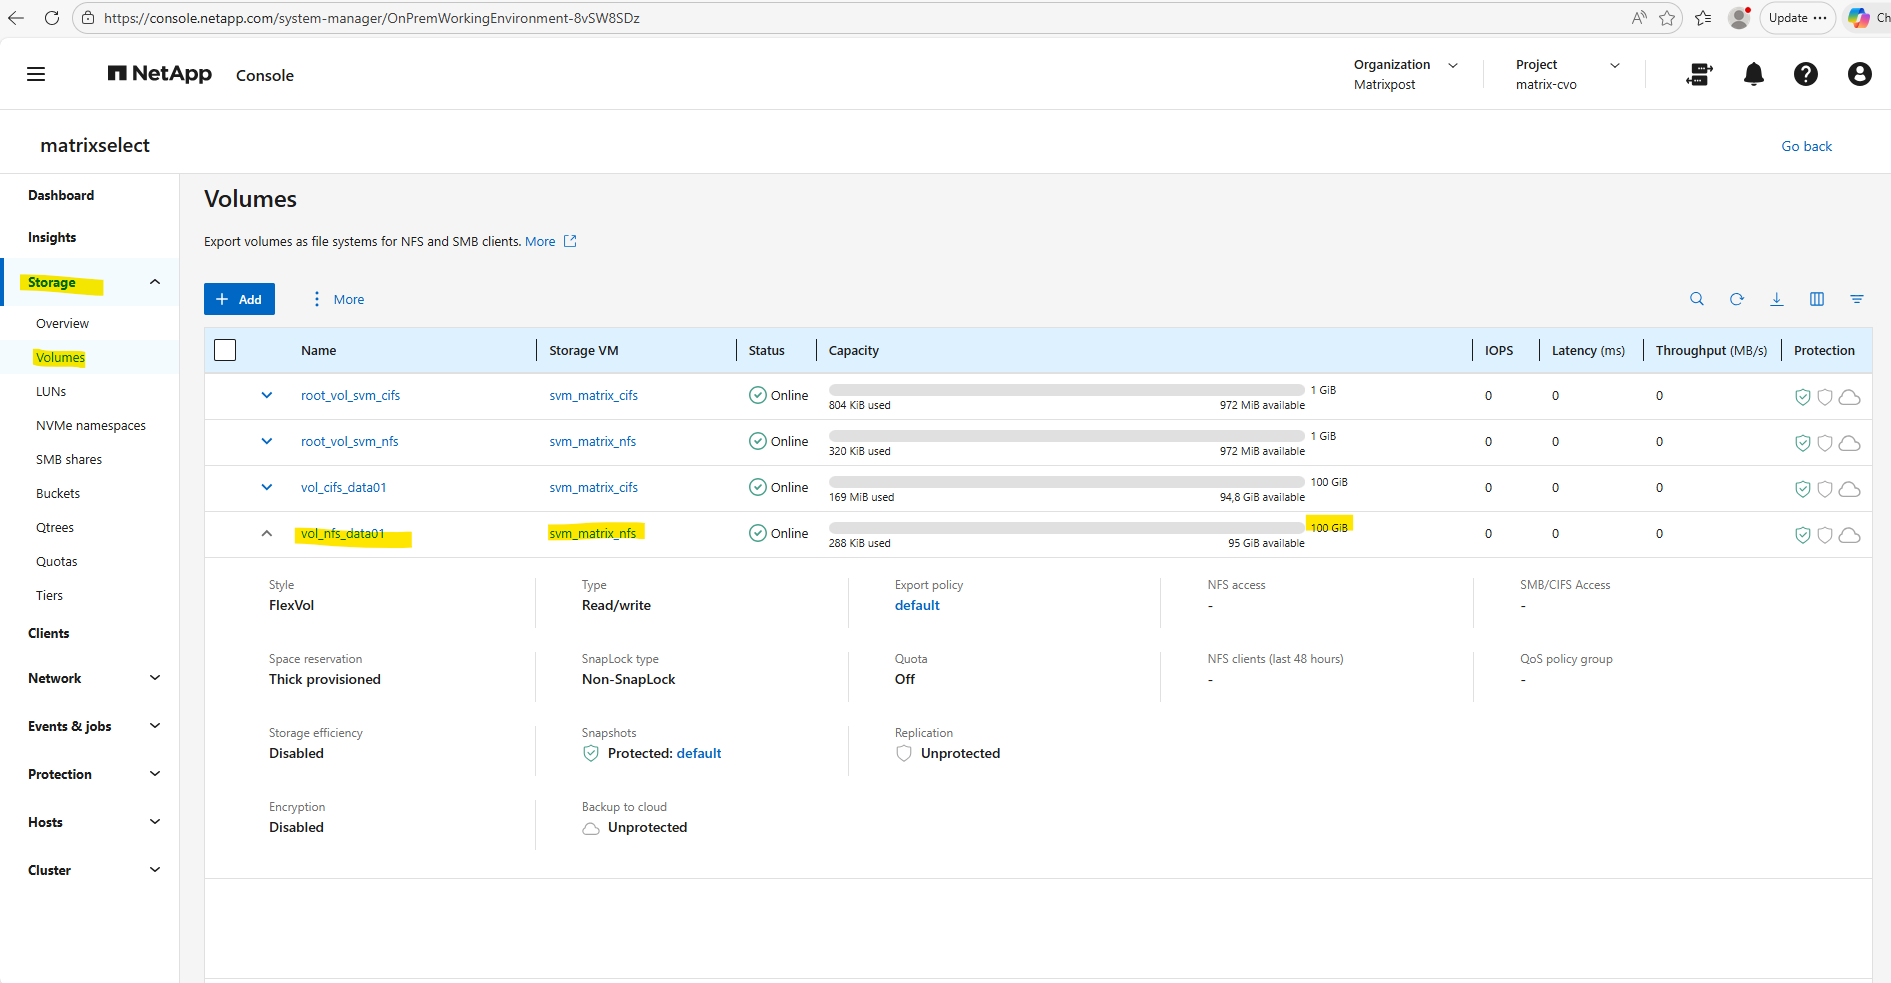Refresh the volumes list
Screen dimensions: 1891x983
click(x=1736, y=299)
